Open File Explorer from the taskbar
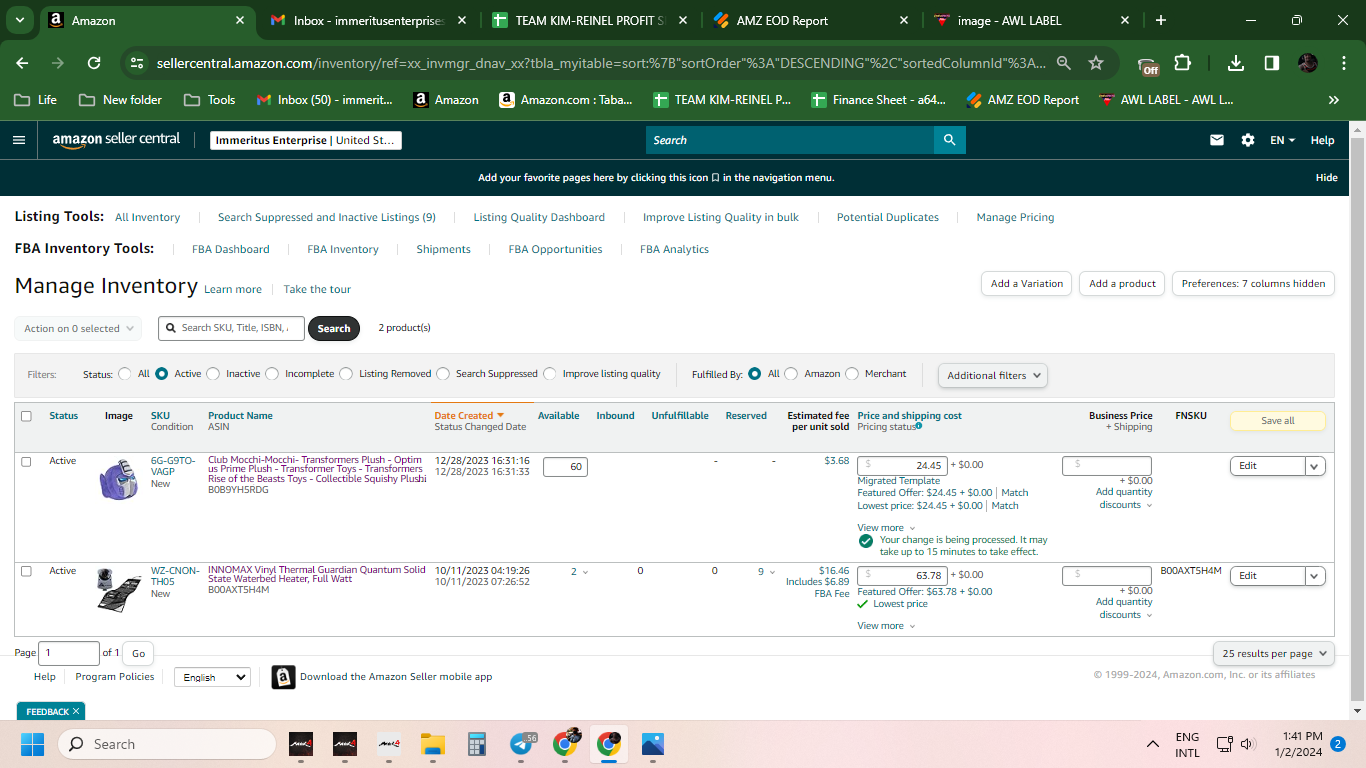Screen dimensions: 1366x768 (432, 744)
